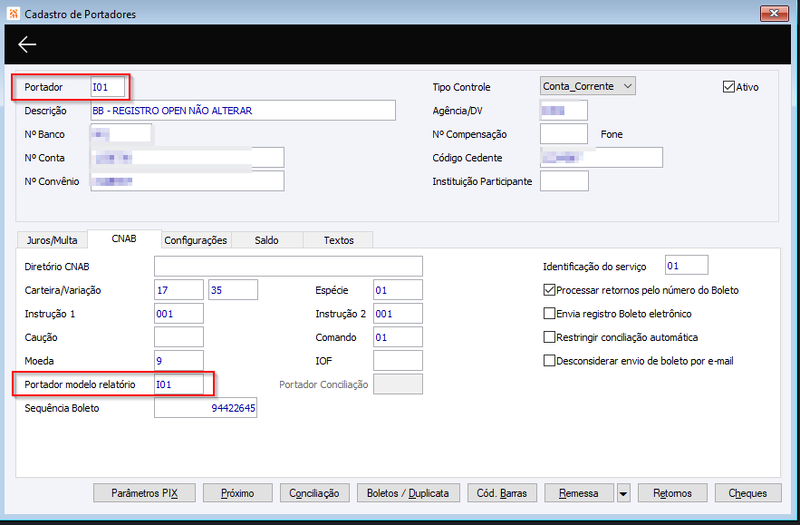Switch to the Juros/Multa tab

click(52, 240)
